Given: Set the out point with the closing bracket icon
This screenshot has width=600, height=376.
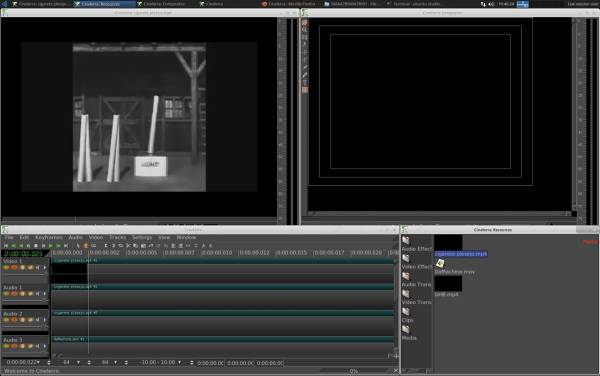Looking at the screenshot, I should (113, 246).
